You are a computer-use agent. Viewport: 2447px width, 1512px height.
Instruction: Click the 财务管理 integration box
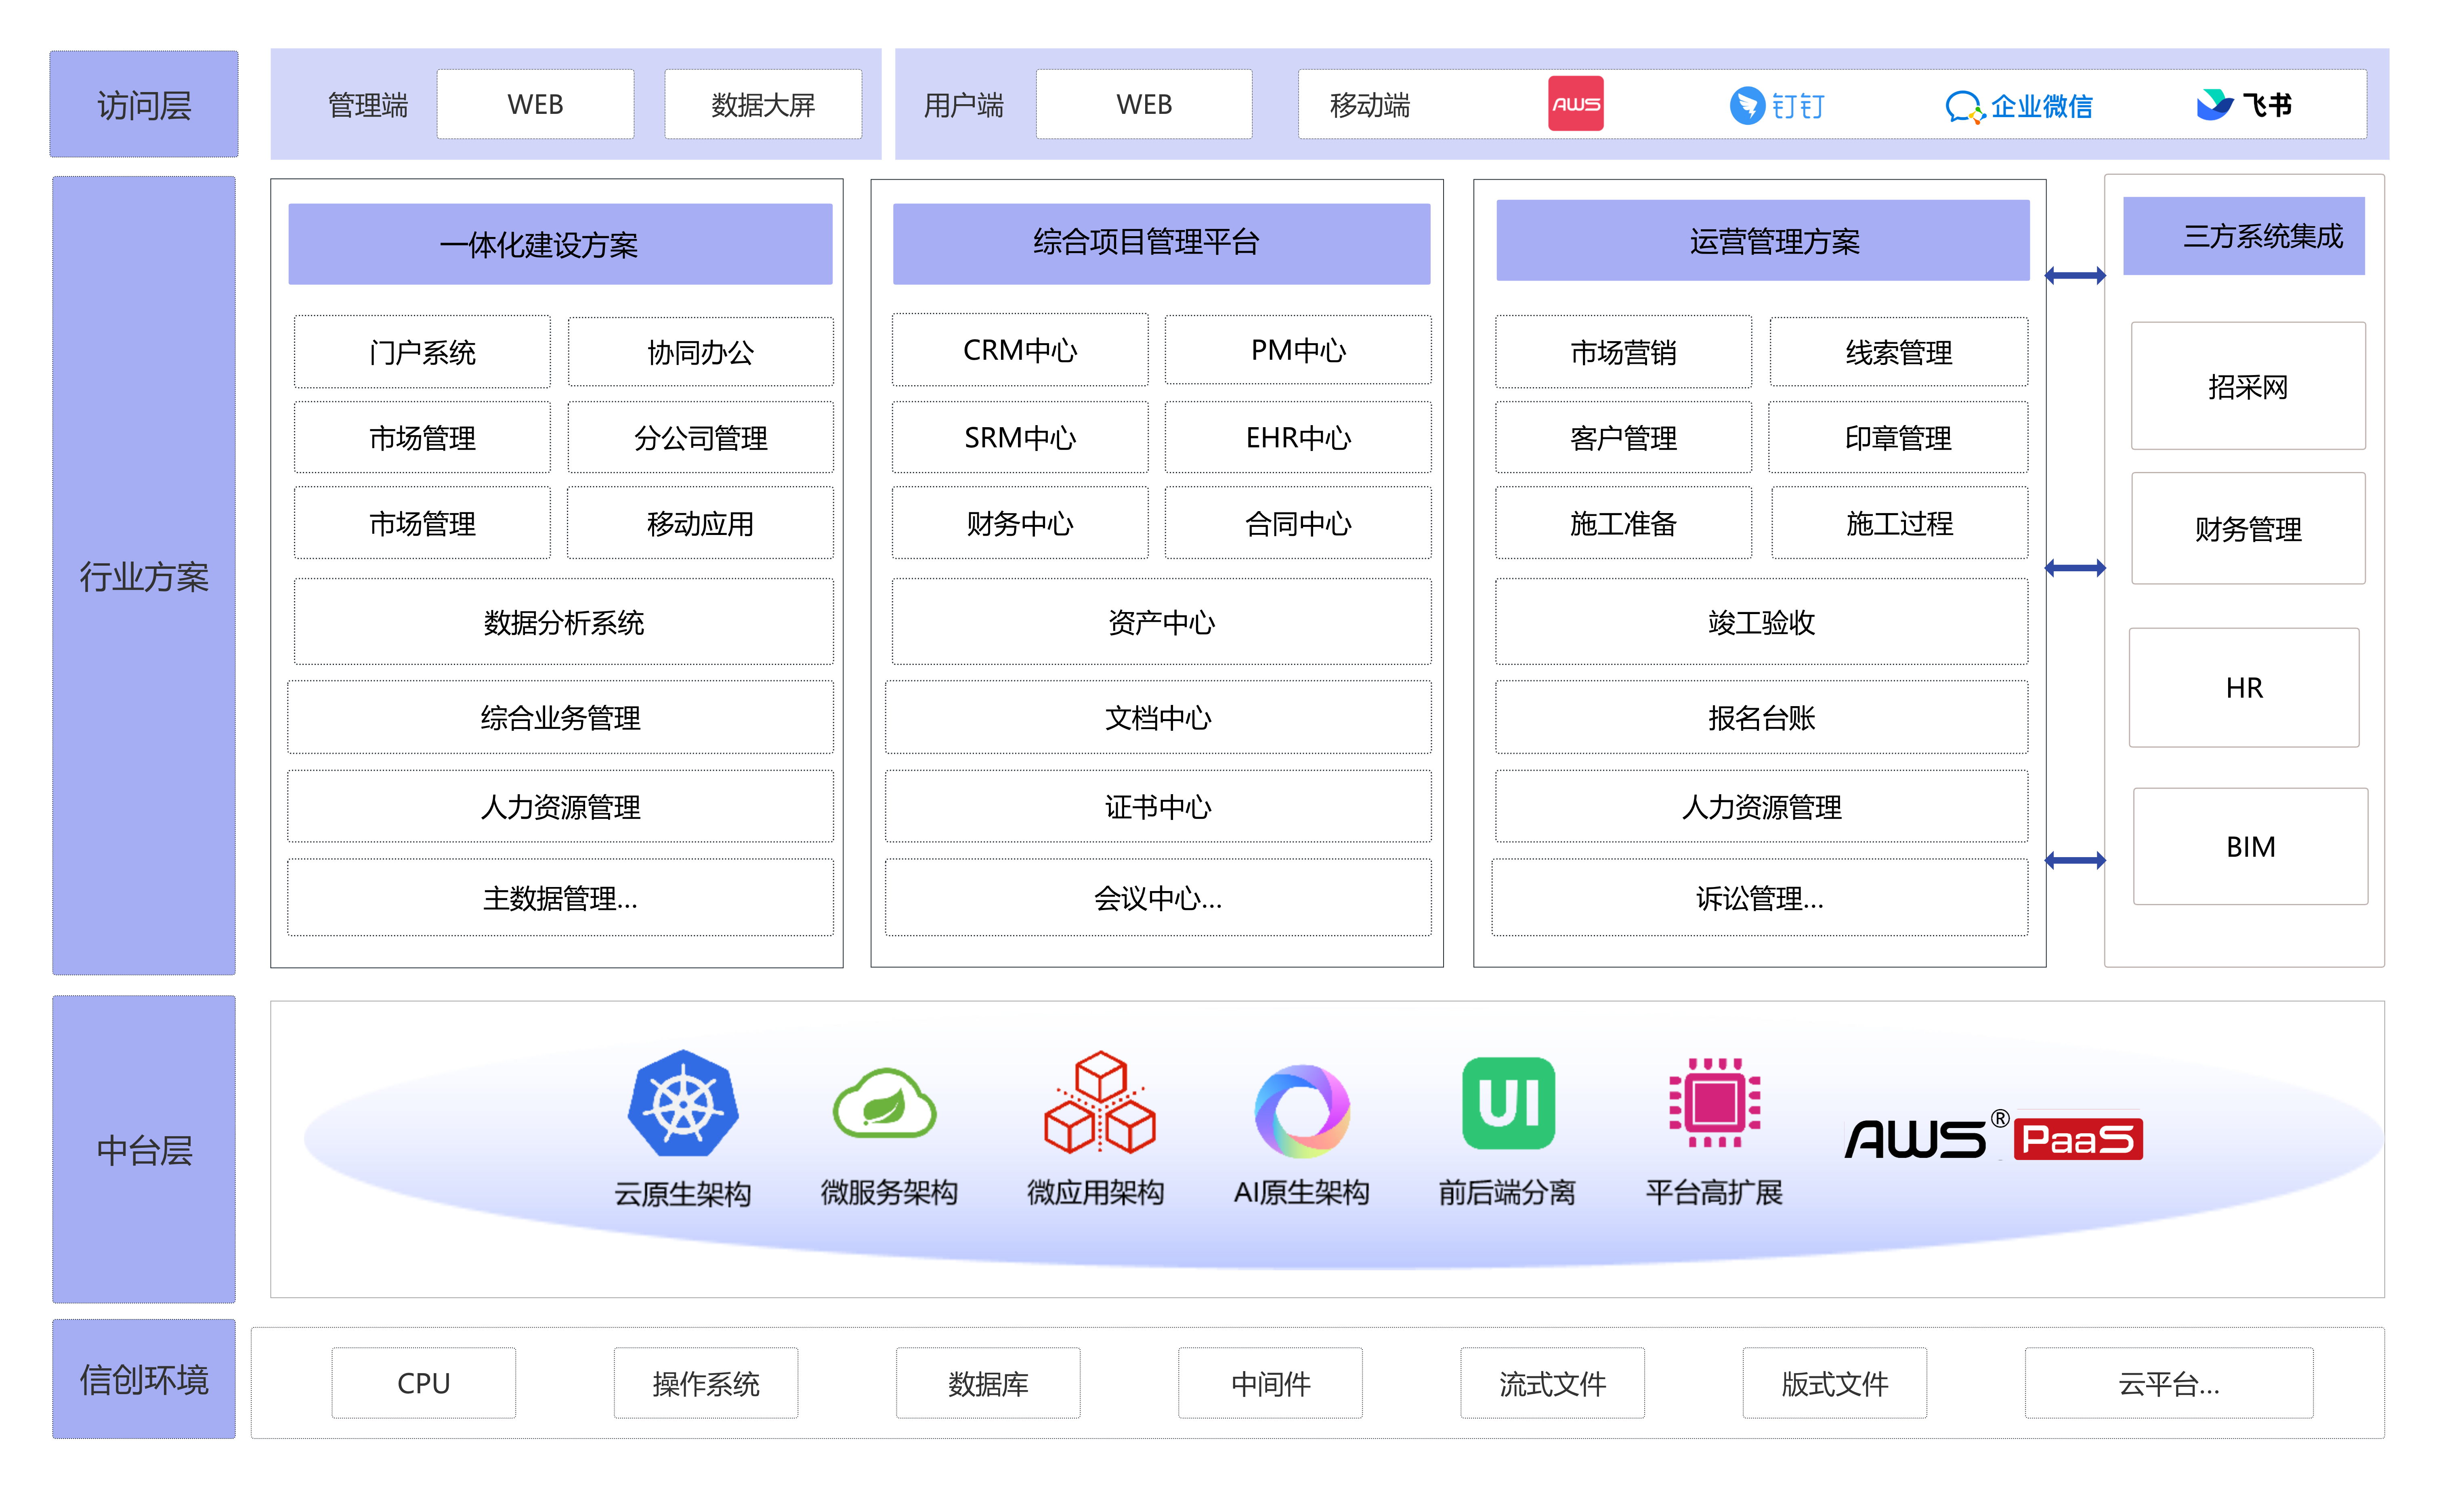(x=2248, y=528)
